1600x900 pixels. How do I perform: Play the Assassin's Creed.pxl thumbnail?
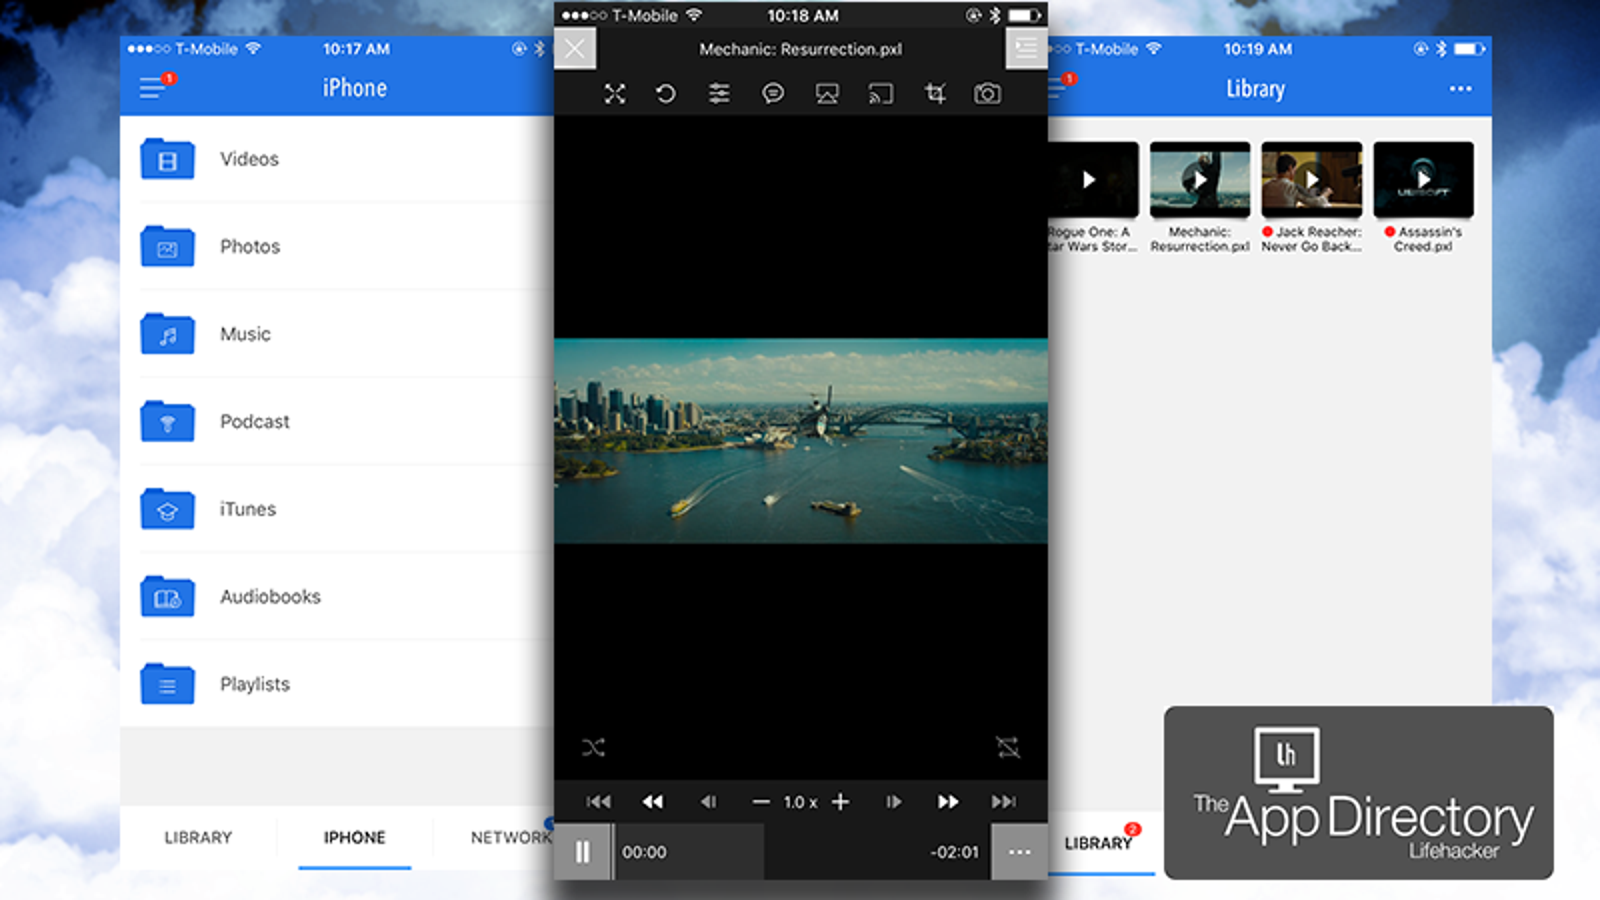(1424, 180)
